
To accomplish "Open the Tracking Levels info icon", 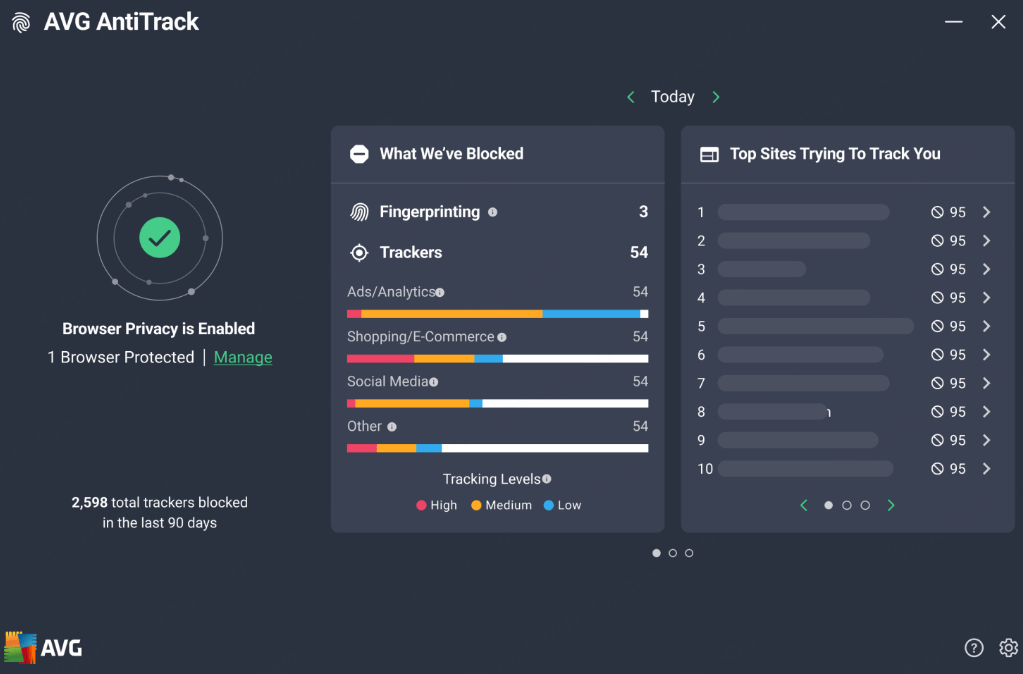I will click(x=547, y=479).
